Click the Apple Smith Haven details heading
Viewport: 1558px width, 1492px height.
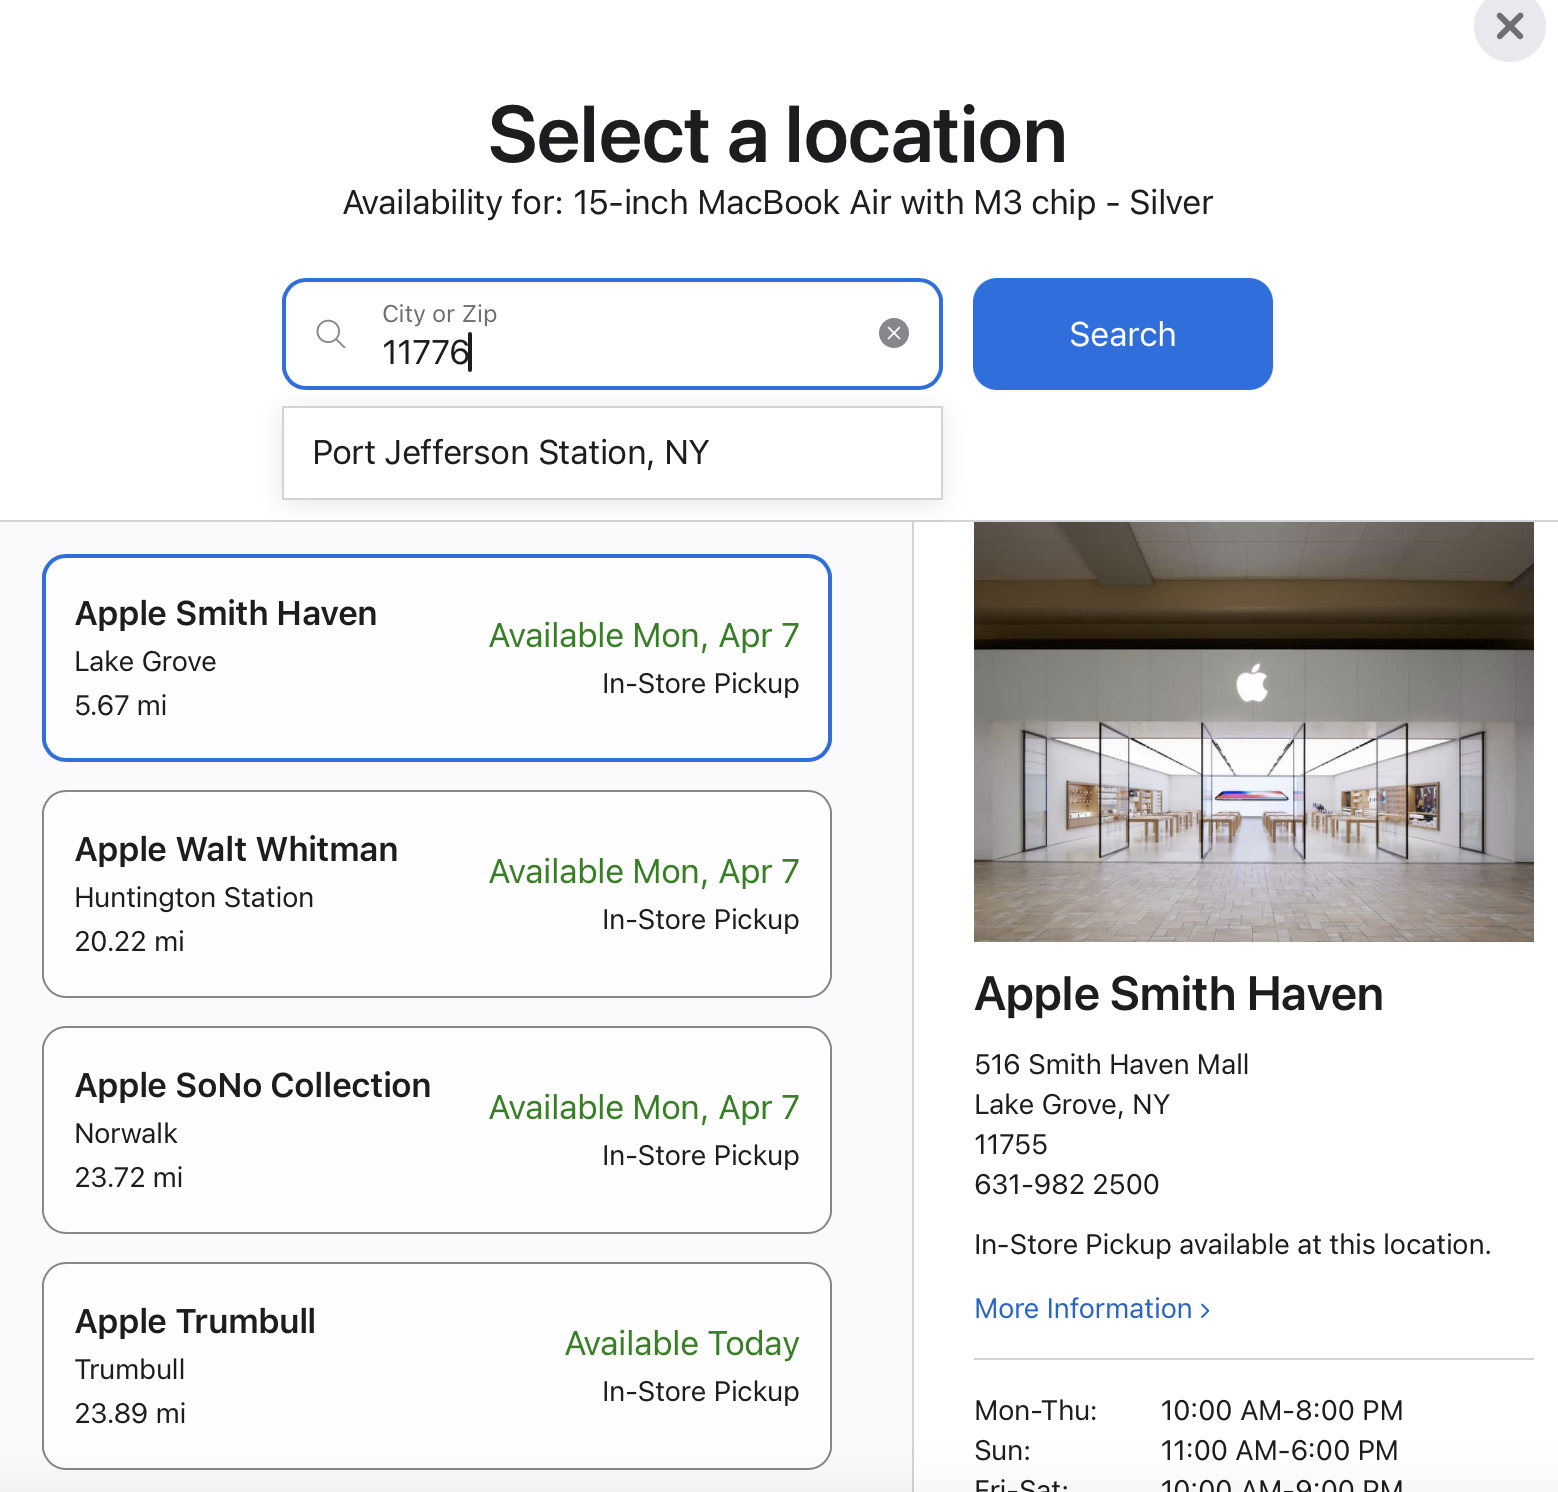pos(1178,995)
